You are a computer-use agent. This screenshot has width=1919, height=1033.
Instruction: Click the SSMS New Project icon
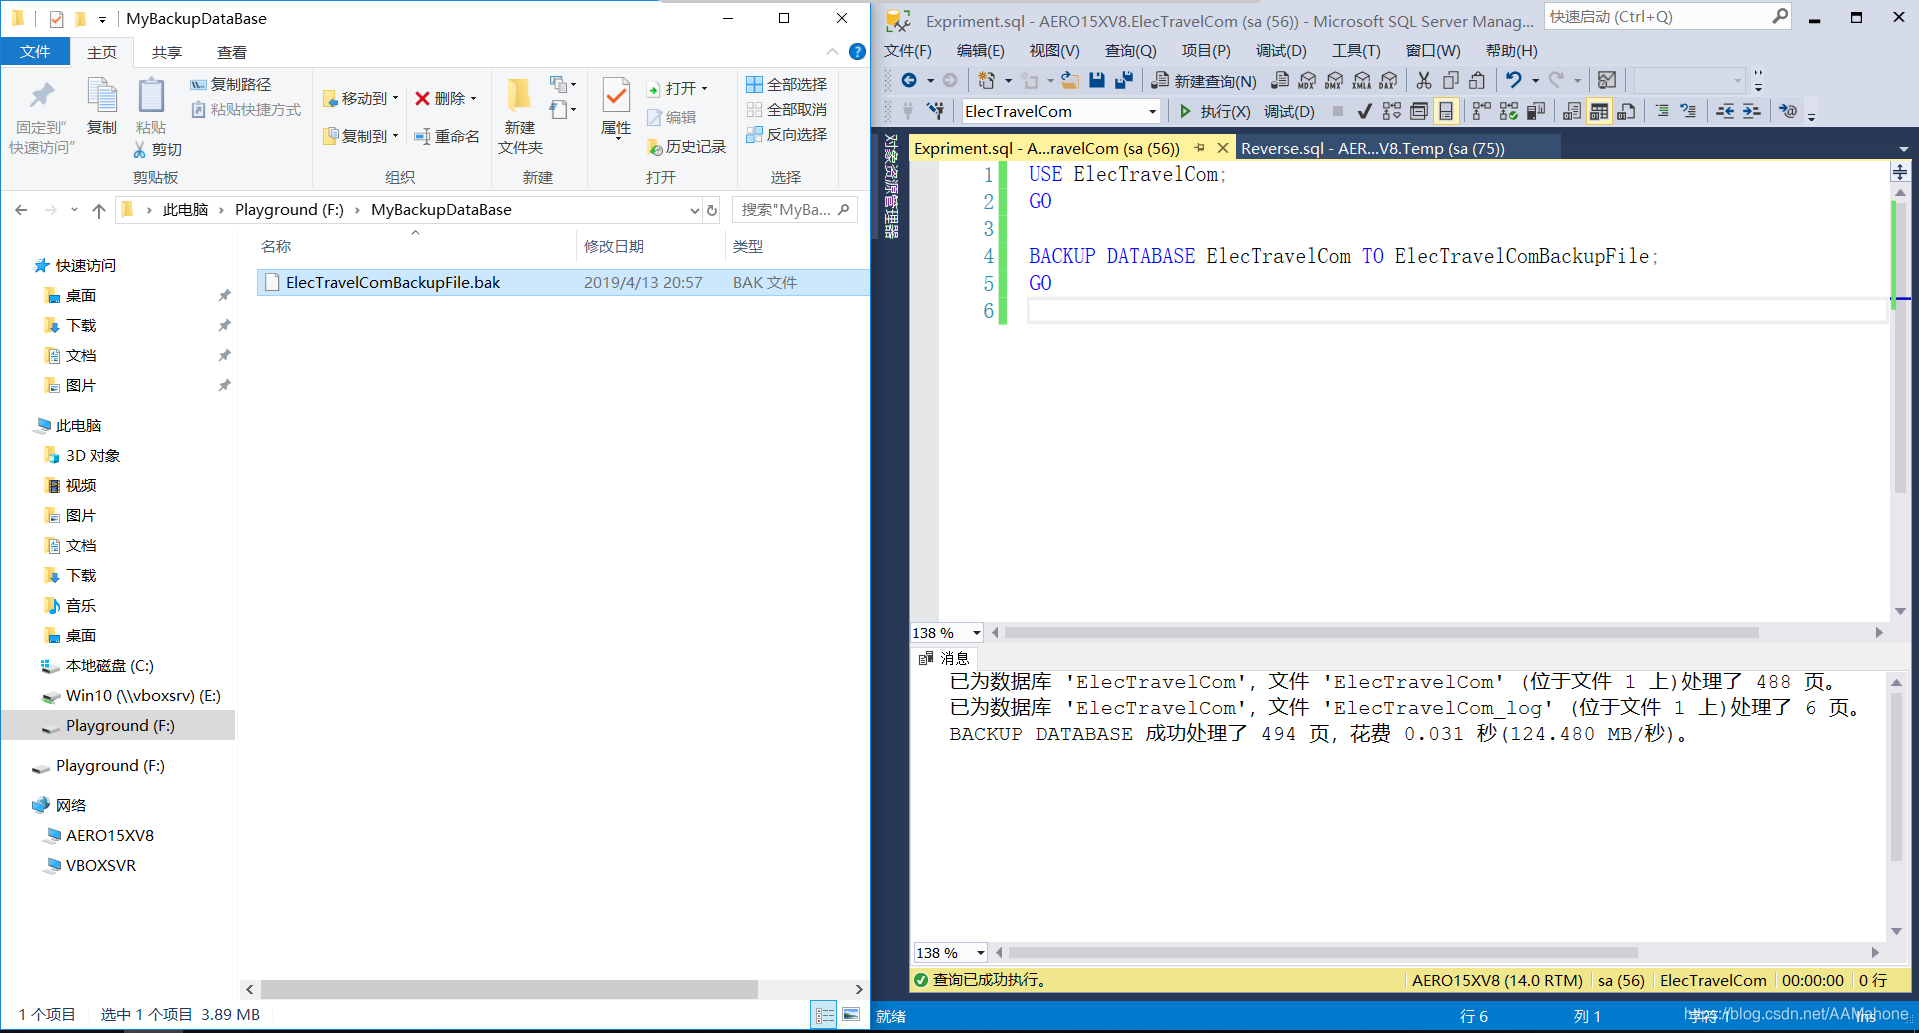[986, 80]
